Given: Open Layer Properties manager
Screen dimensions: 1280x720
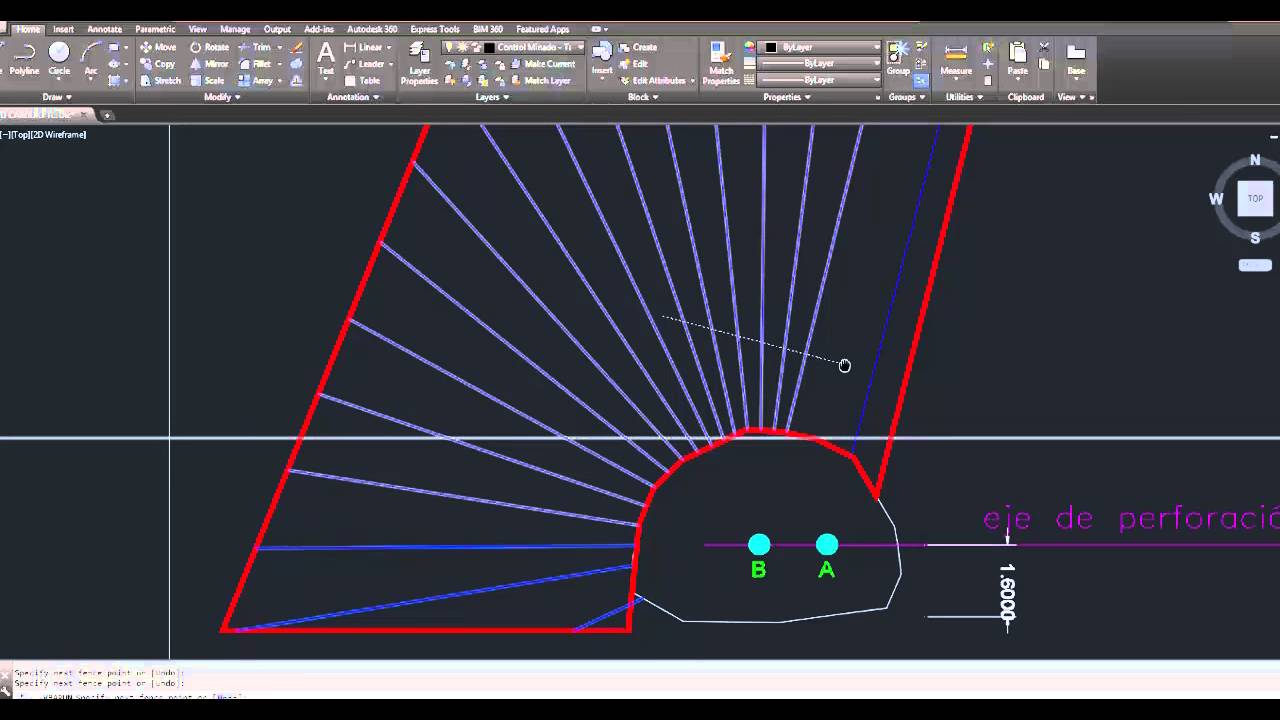Looking at the screenshot, I should (419, 63).
